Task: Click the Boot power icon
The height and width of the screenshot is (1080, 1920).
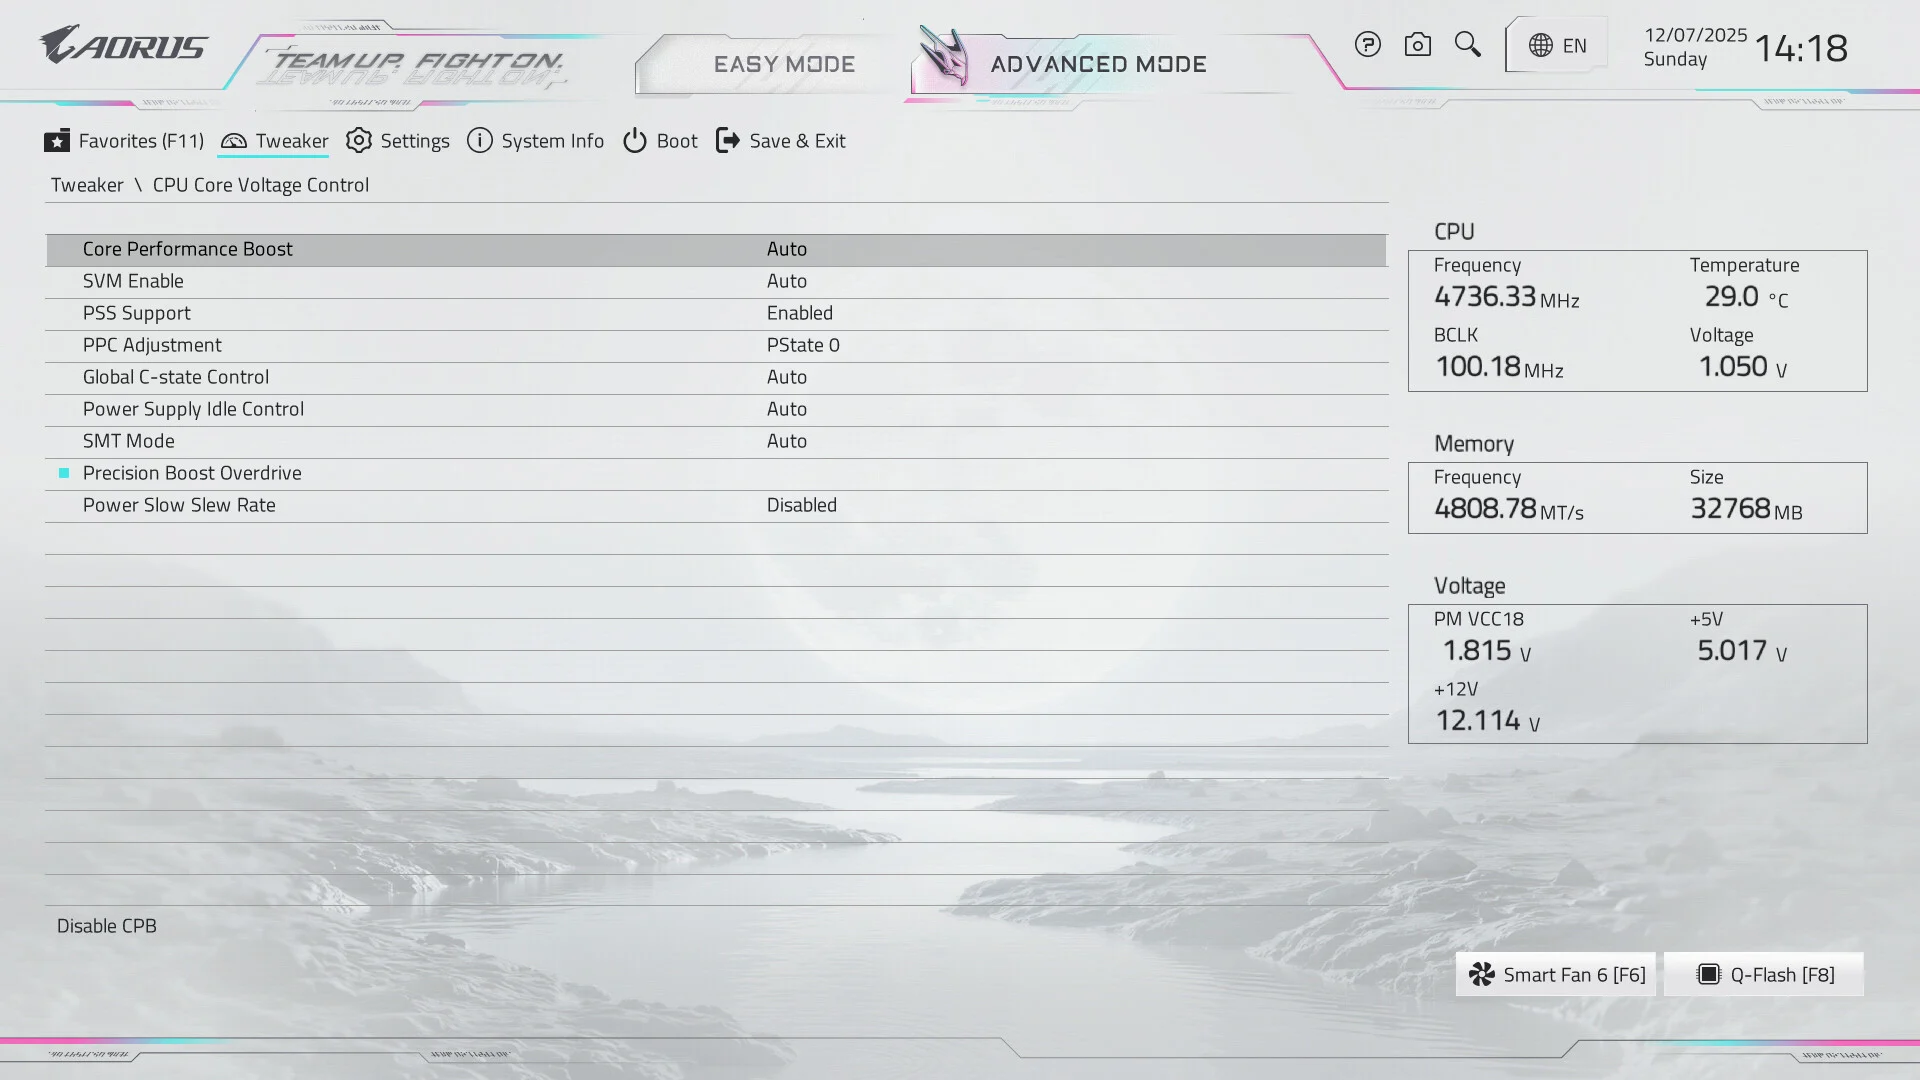Action: click(635, 141)
